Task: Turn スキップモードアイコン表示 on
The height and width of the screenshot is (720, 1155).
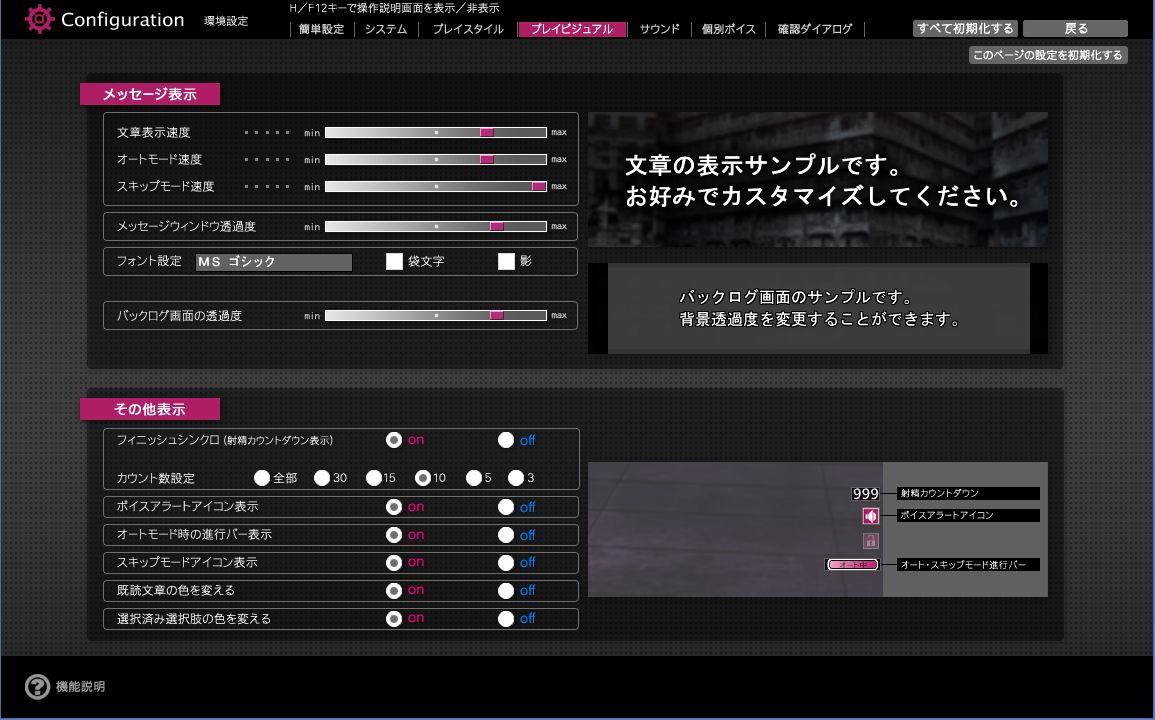Action: (x=394, y=563)
